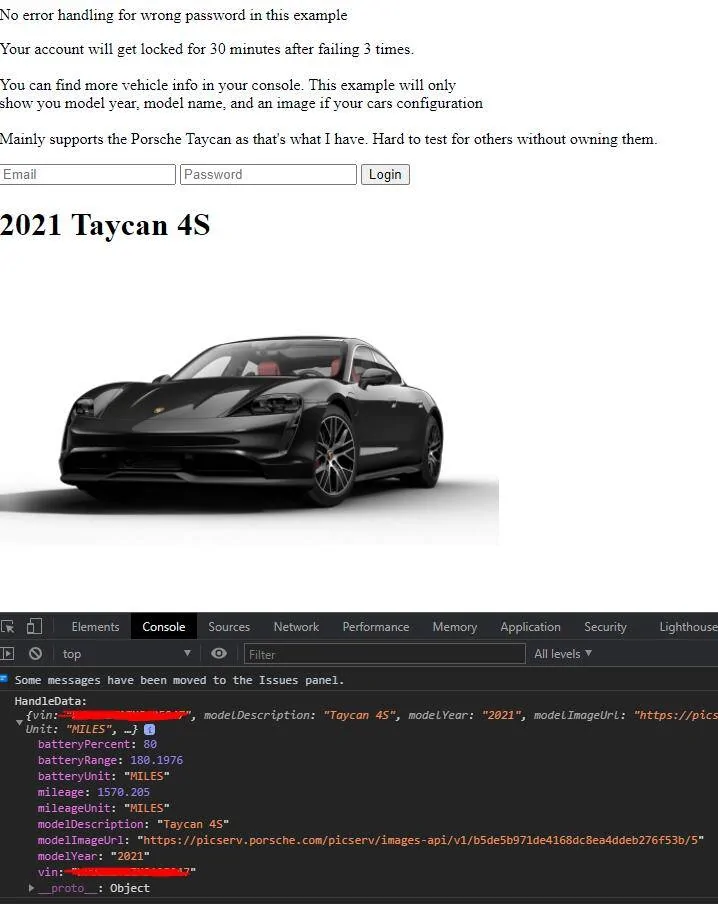Screen dimensions: 718x904
Task: Click the HandleData: log label
Action: tap(51, 701)
